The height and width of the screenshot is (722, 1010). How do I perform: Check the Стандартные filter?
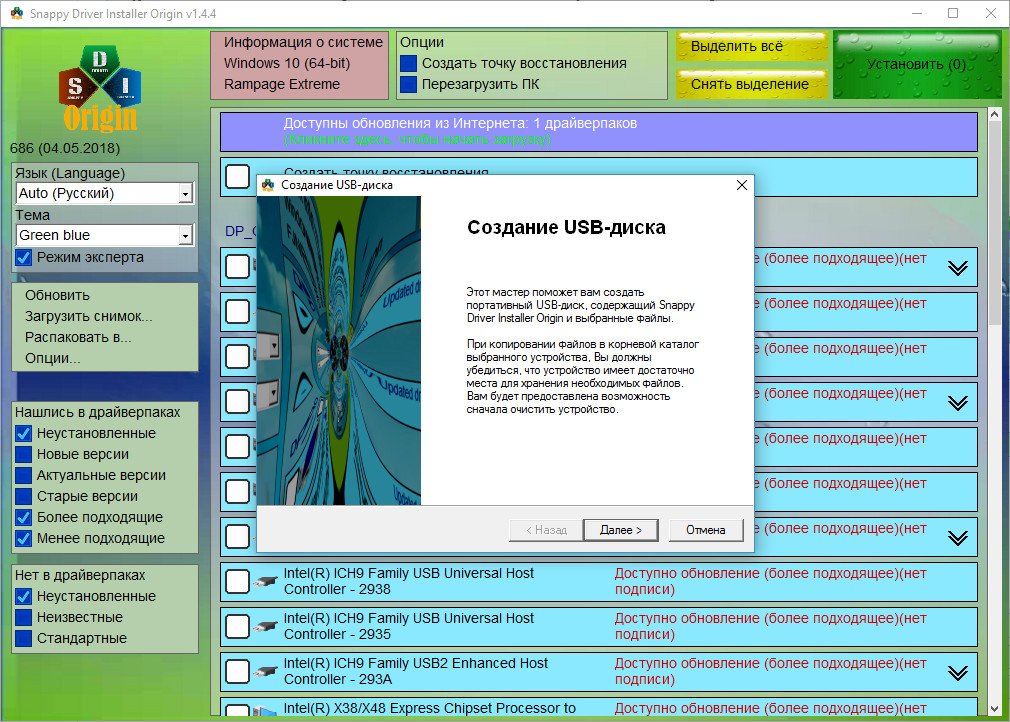tap(24, 638)
